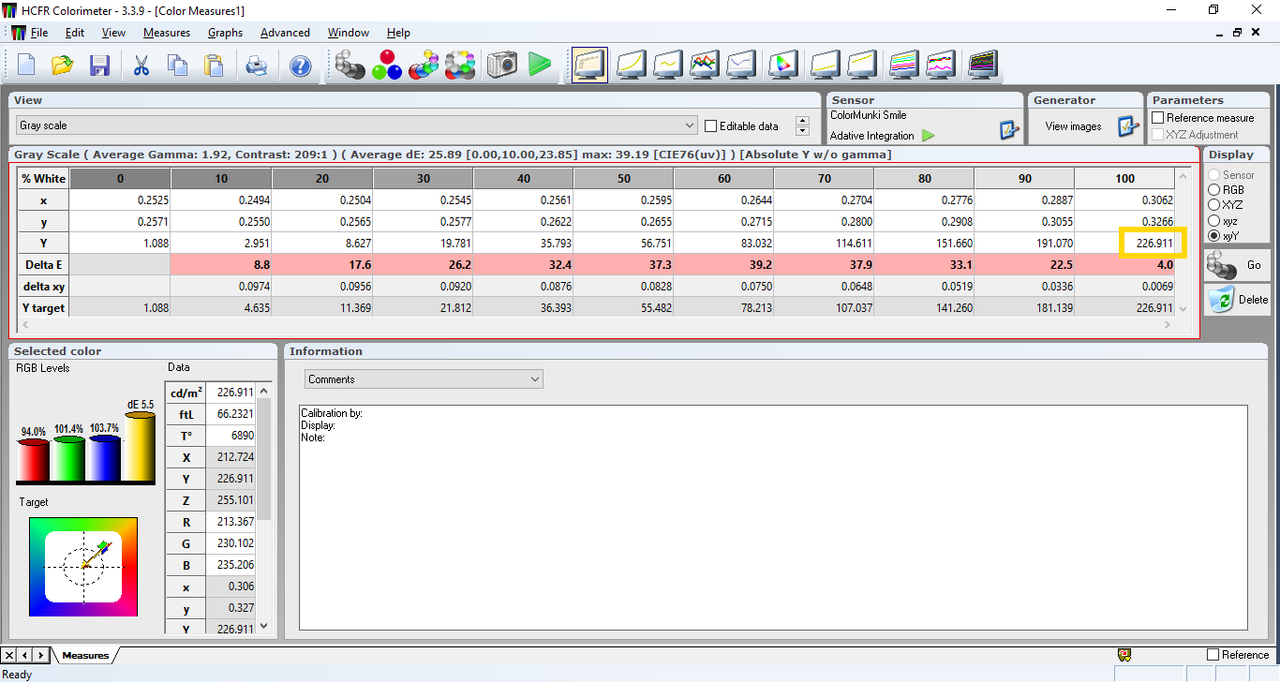Click status bar icon beside Reference checkbox
The image size is (1280, 682).
tap(1124, 654)
